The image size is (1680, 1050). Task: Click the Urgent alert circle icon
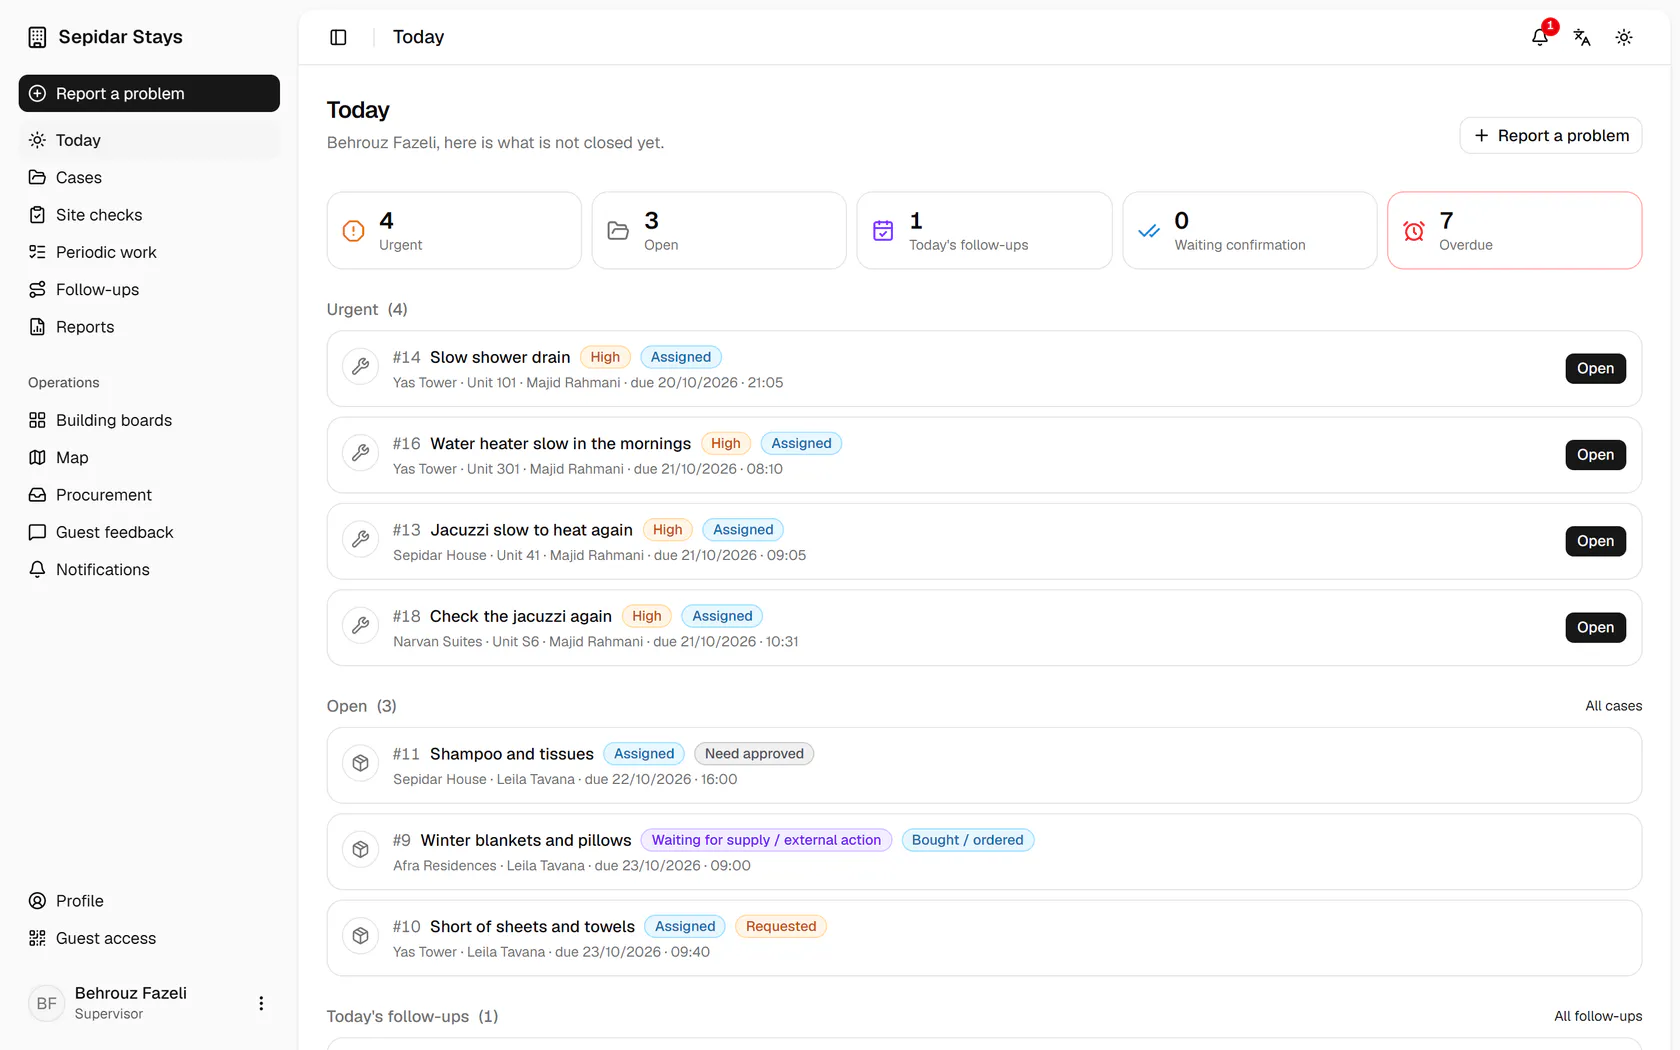[x=353, y=231]
